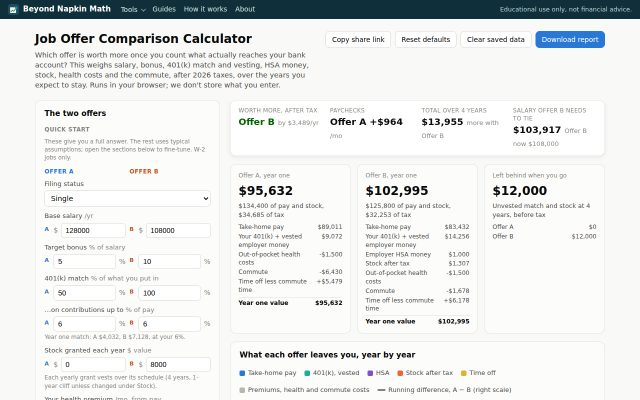Click the $103,917 salary to tie value
This screenshot has width=640, height=400.
pyautogui.click(x=537, y=130)
